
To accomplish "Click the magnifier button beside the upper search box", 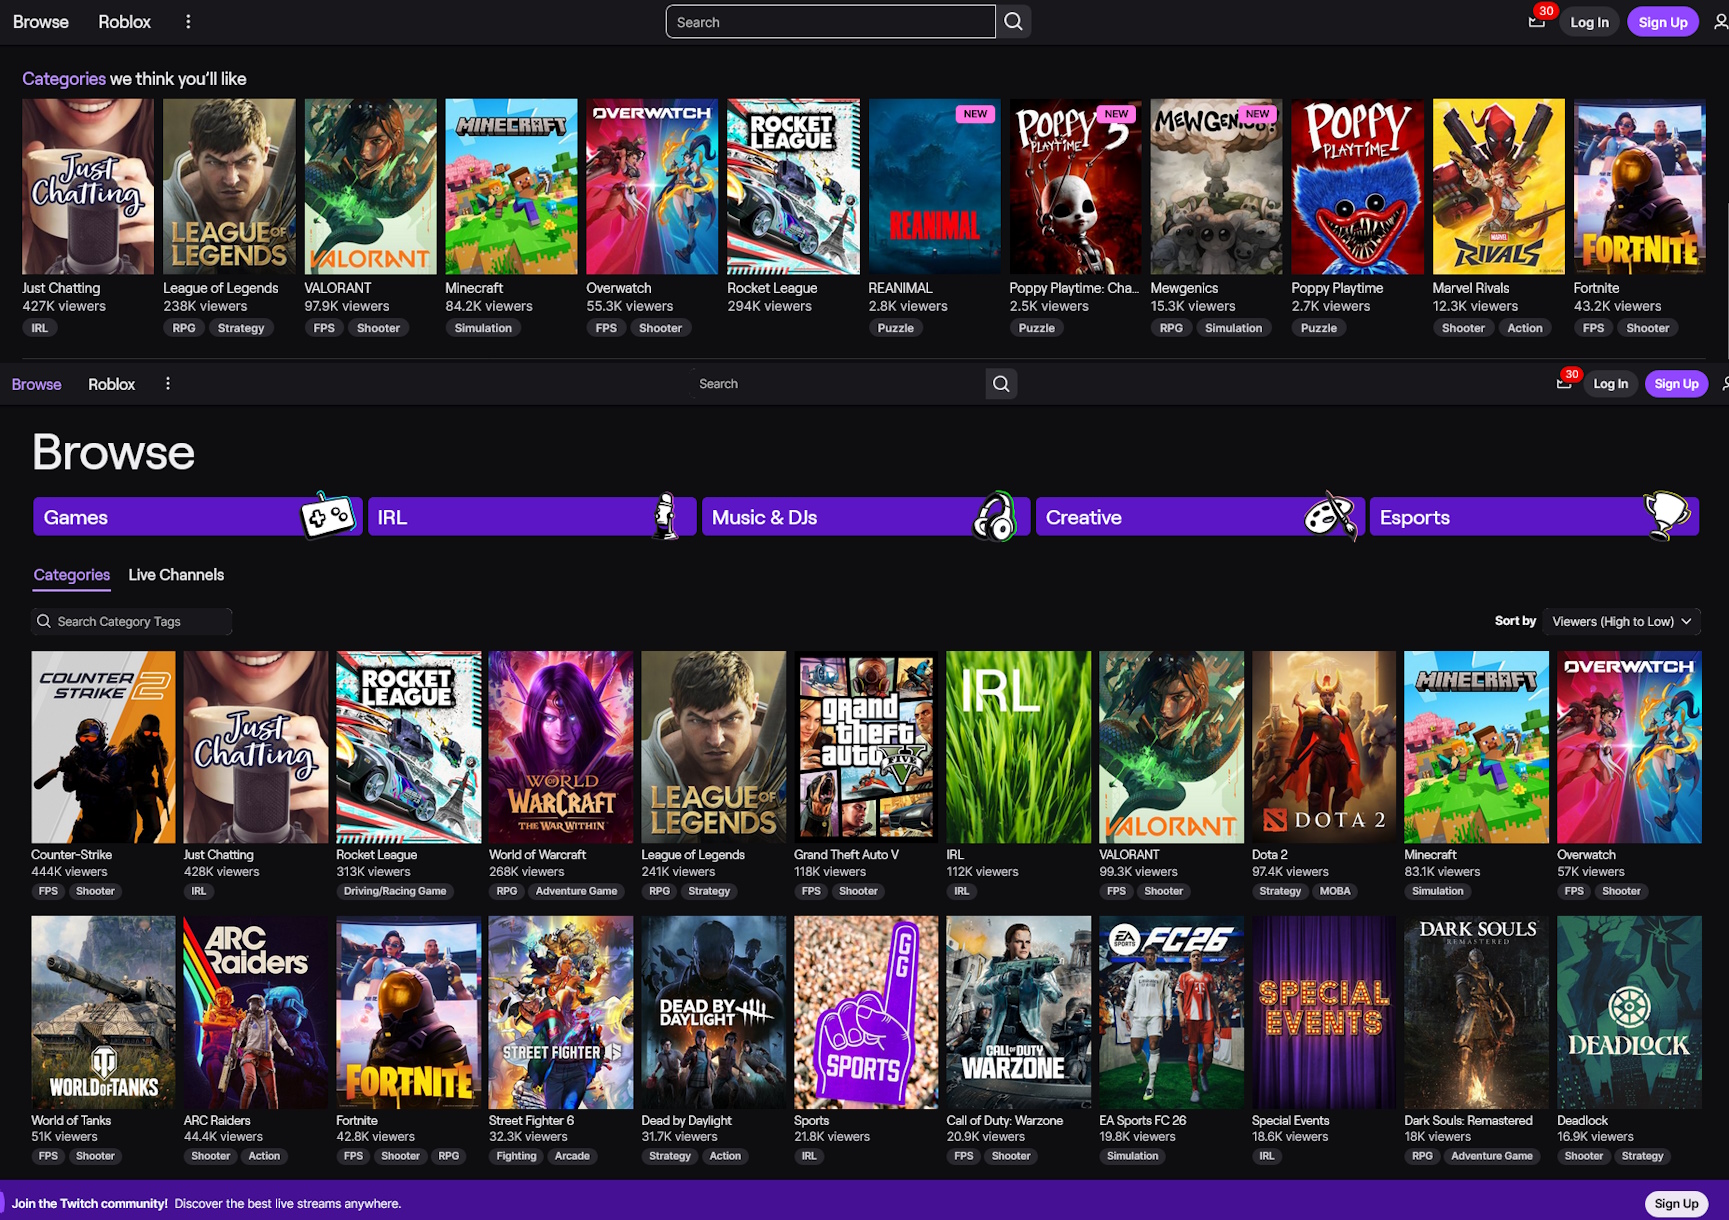I will click(1013, 22).
